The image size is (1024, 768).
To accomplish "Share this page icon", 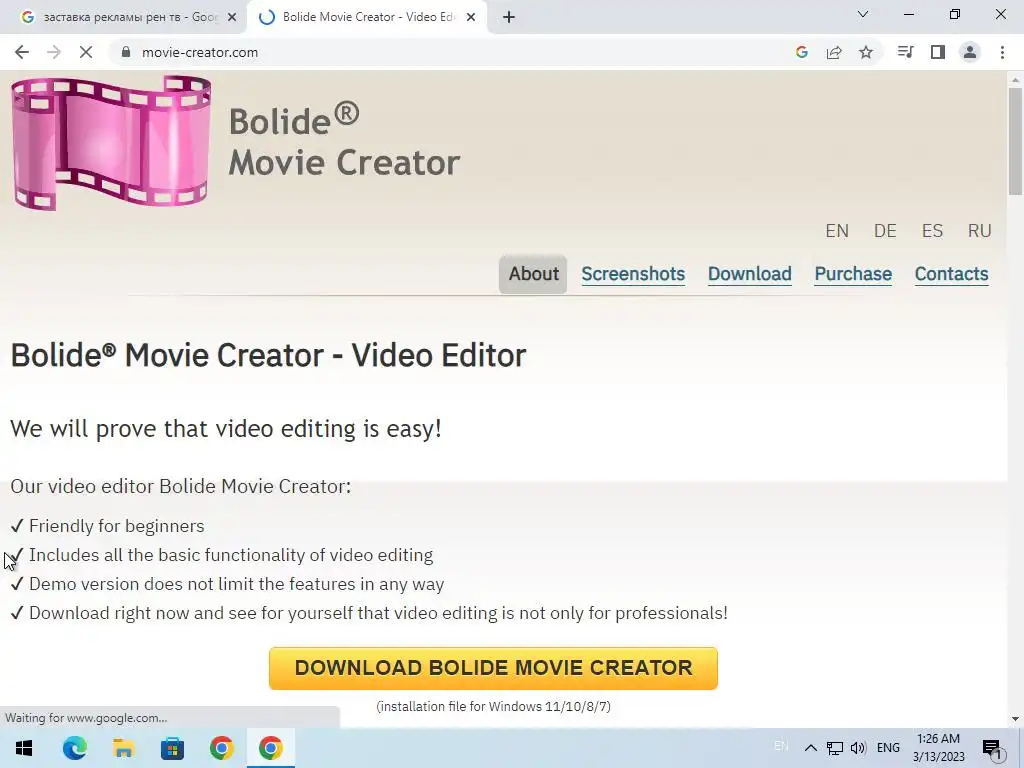I will coord(834,52).
